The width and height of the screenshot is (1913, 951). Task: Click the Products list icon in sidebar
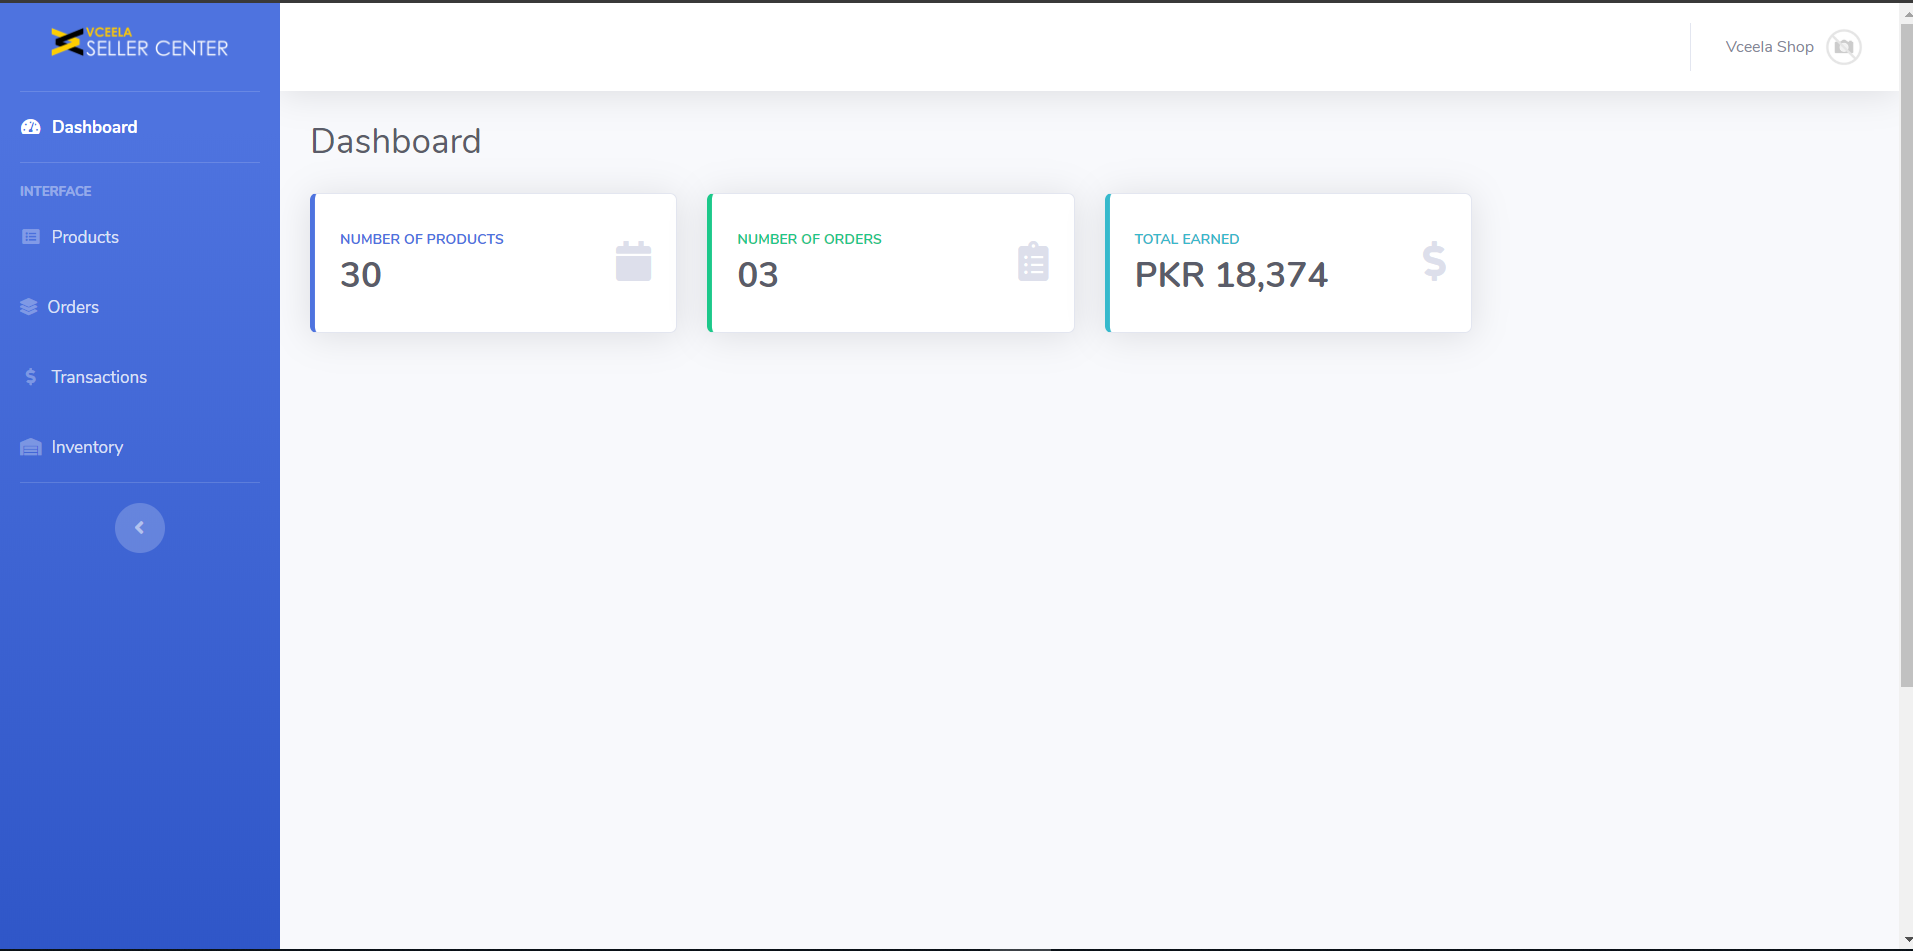pyautogui.click(x=31, y=237)
